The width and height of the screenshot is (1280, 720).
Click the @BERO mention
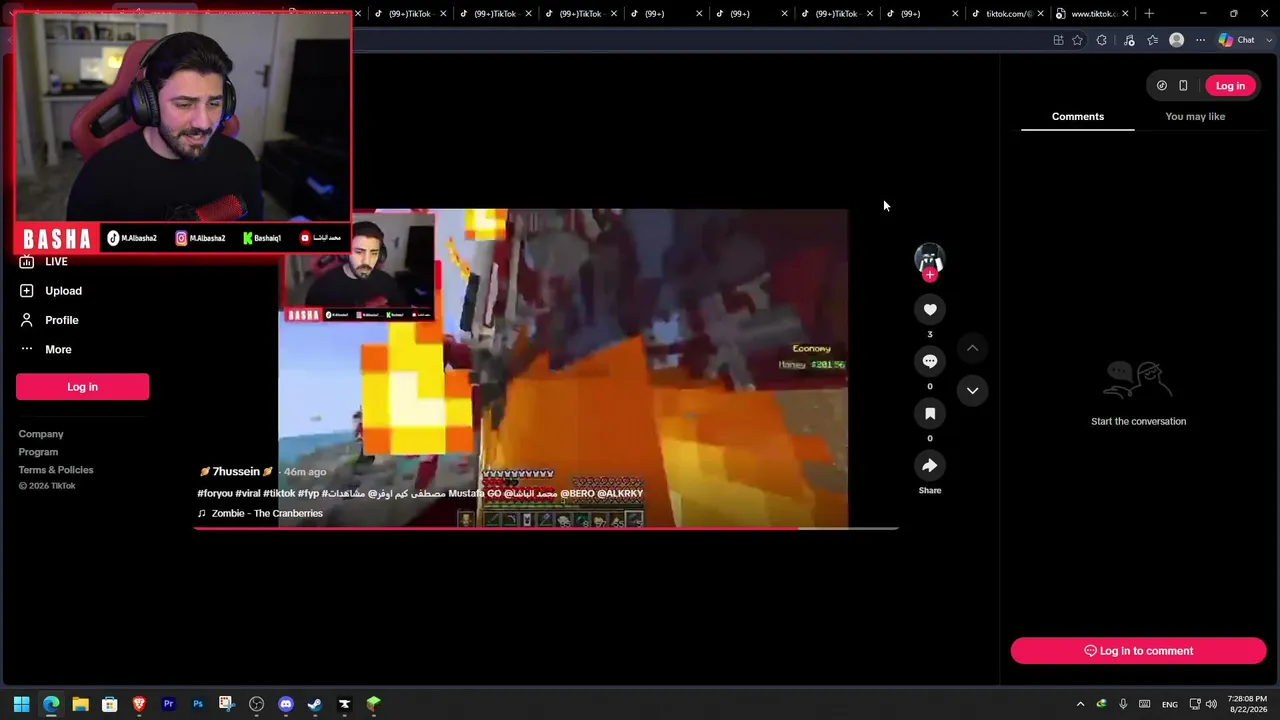577,493
